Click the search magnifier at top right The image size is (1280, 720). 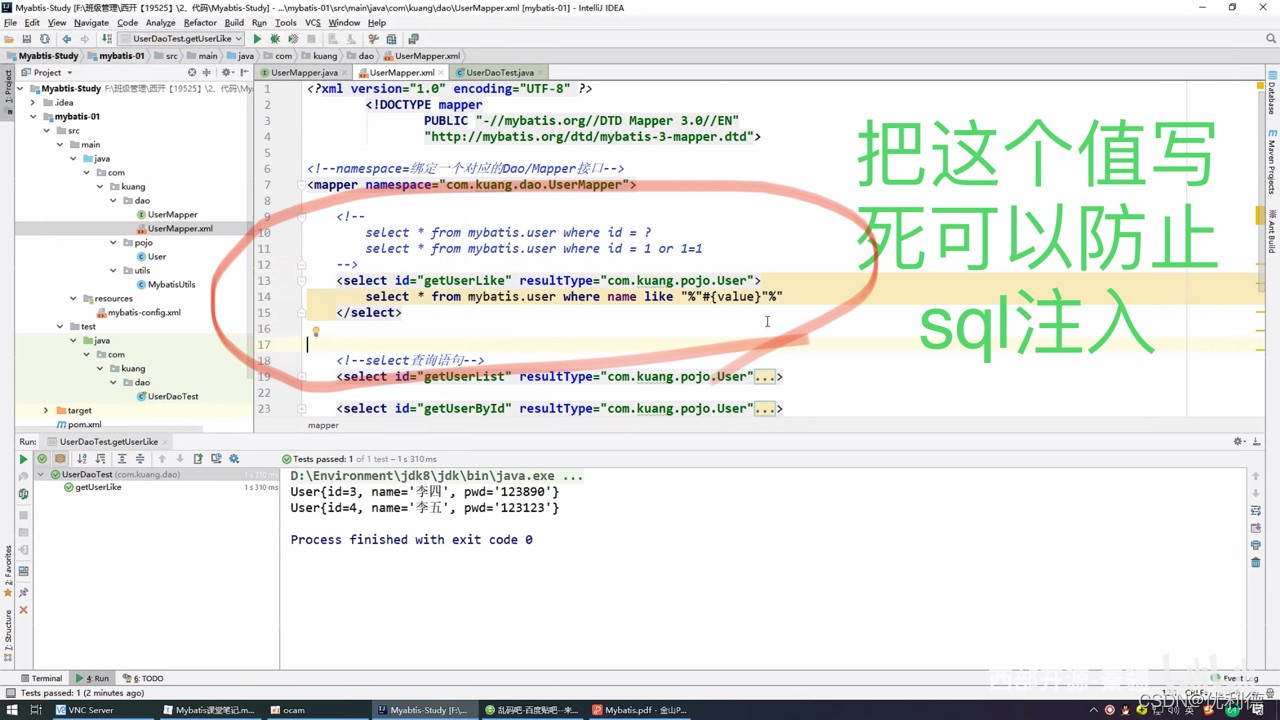coord(1271,39)
